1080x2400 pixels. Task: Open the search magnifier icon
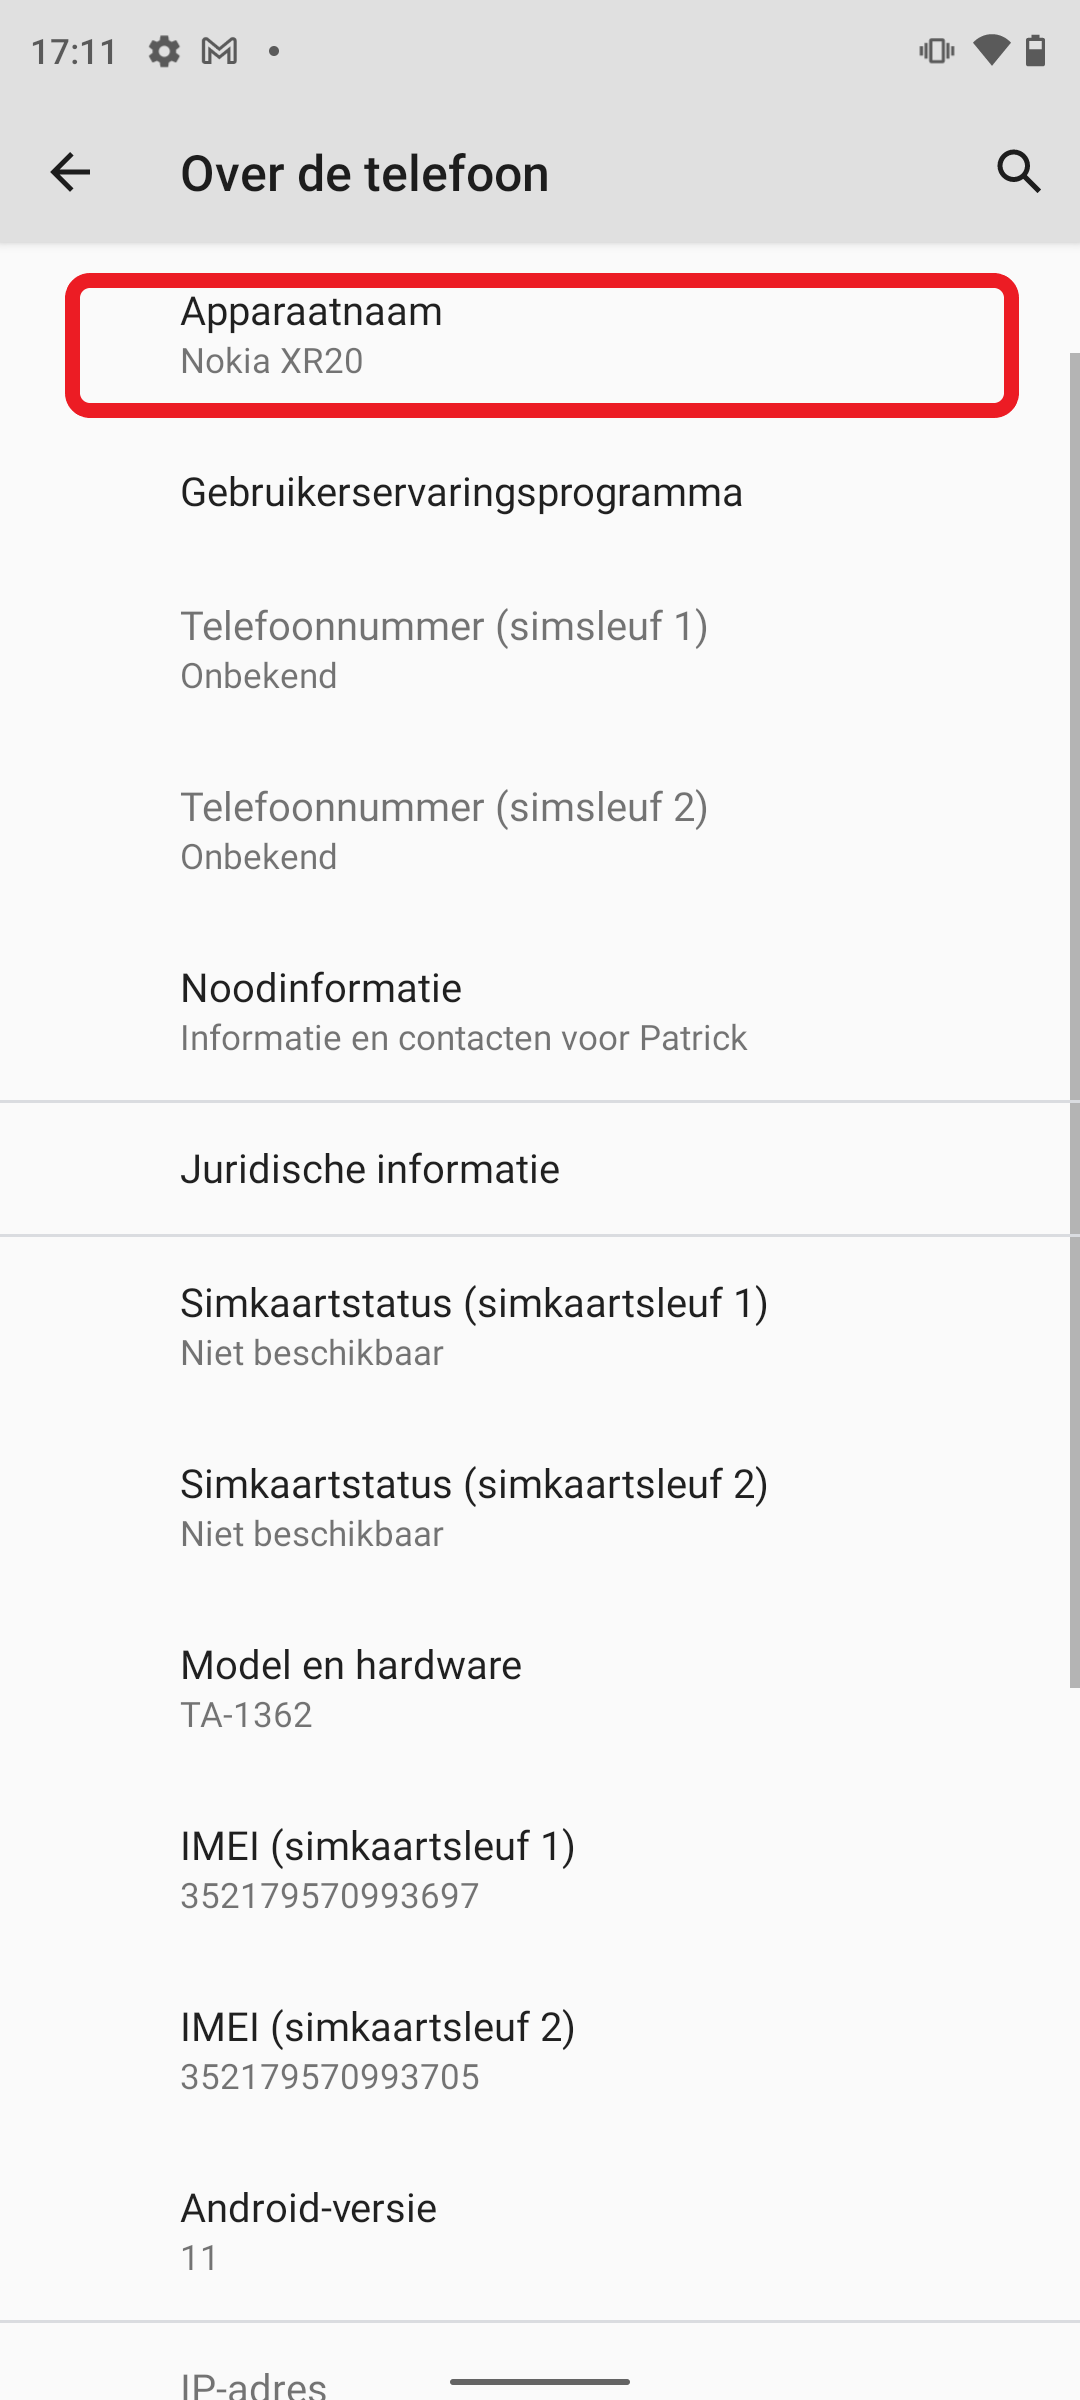(x=1019, y=172)
